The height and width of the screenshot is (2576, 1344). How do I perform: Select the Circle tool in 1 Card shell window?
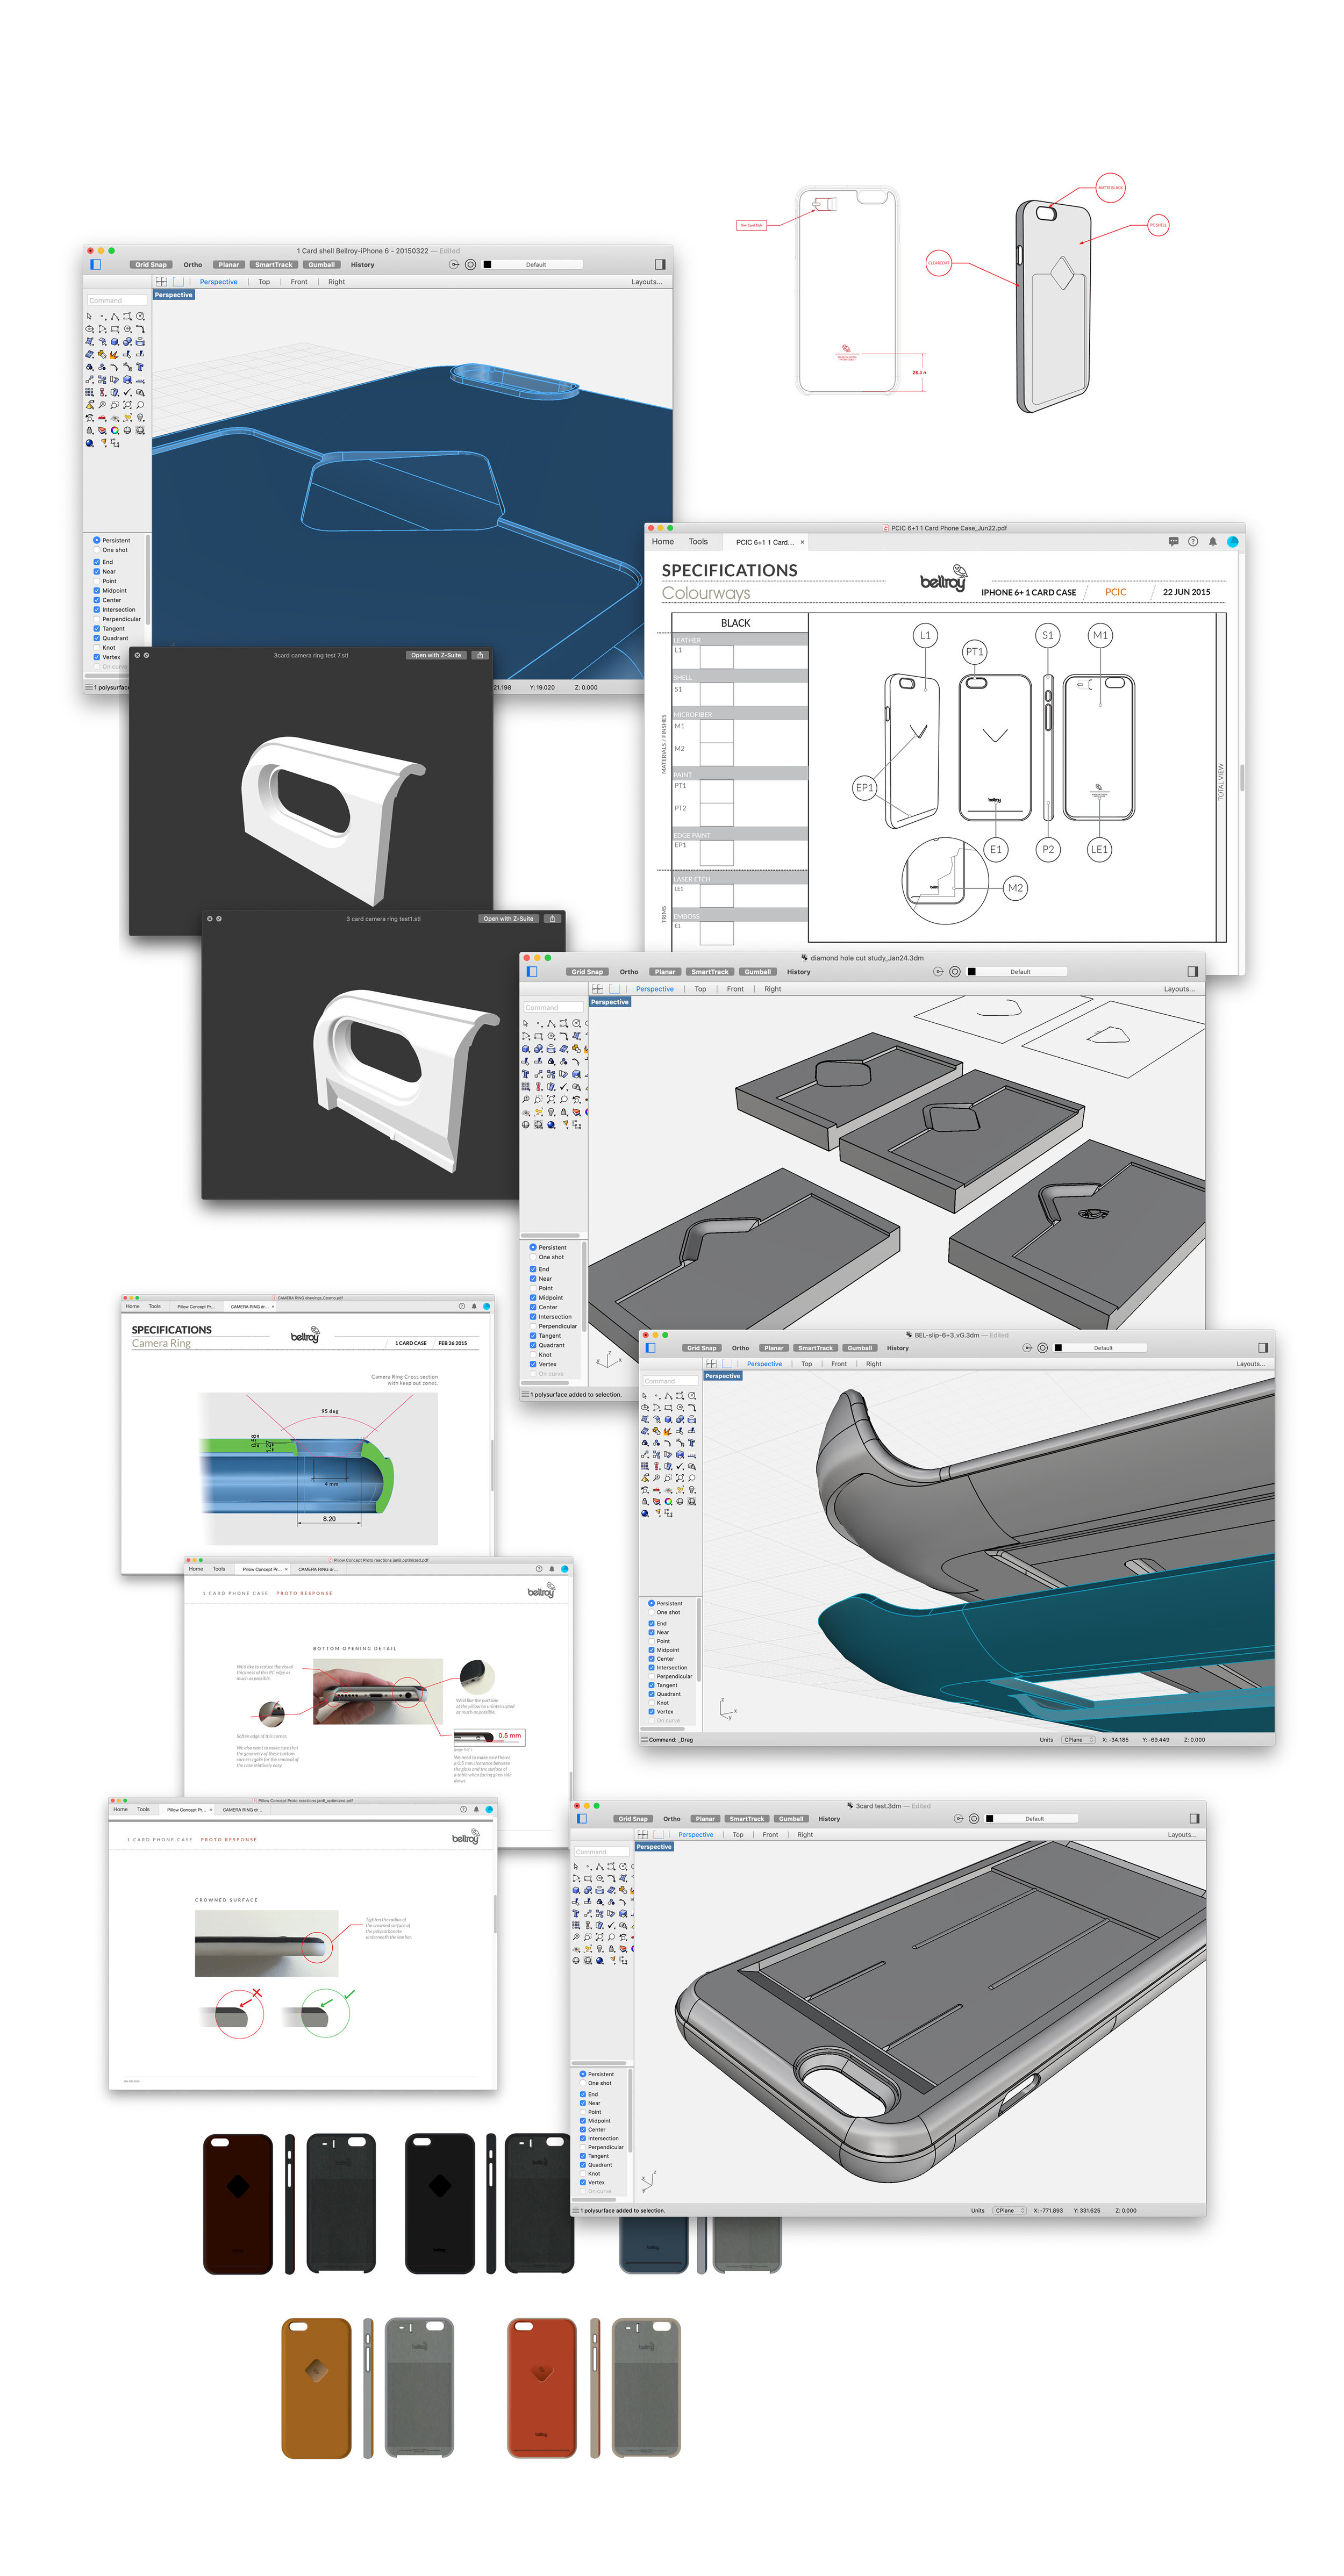140,316
